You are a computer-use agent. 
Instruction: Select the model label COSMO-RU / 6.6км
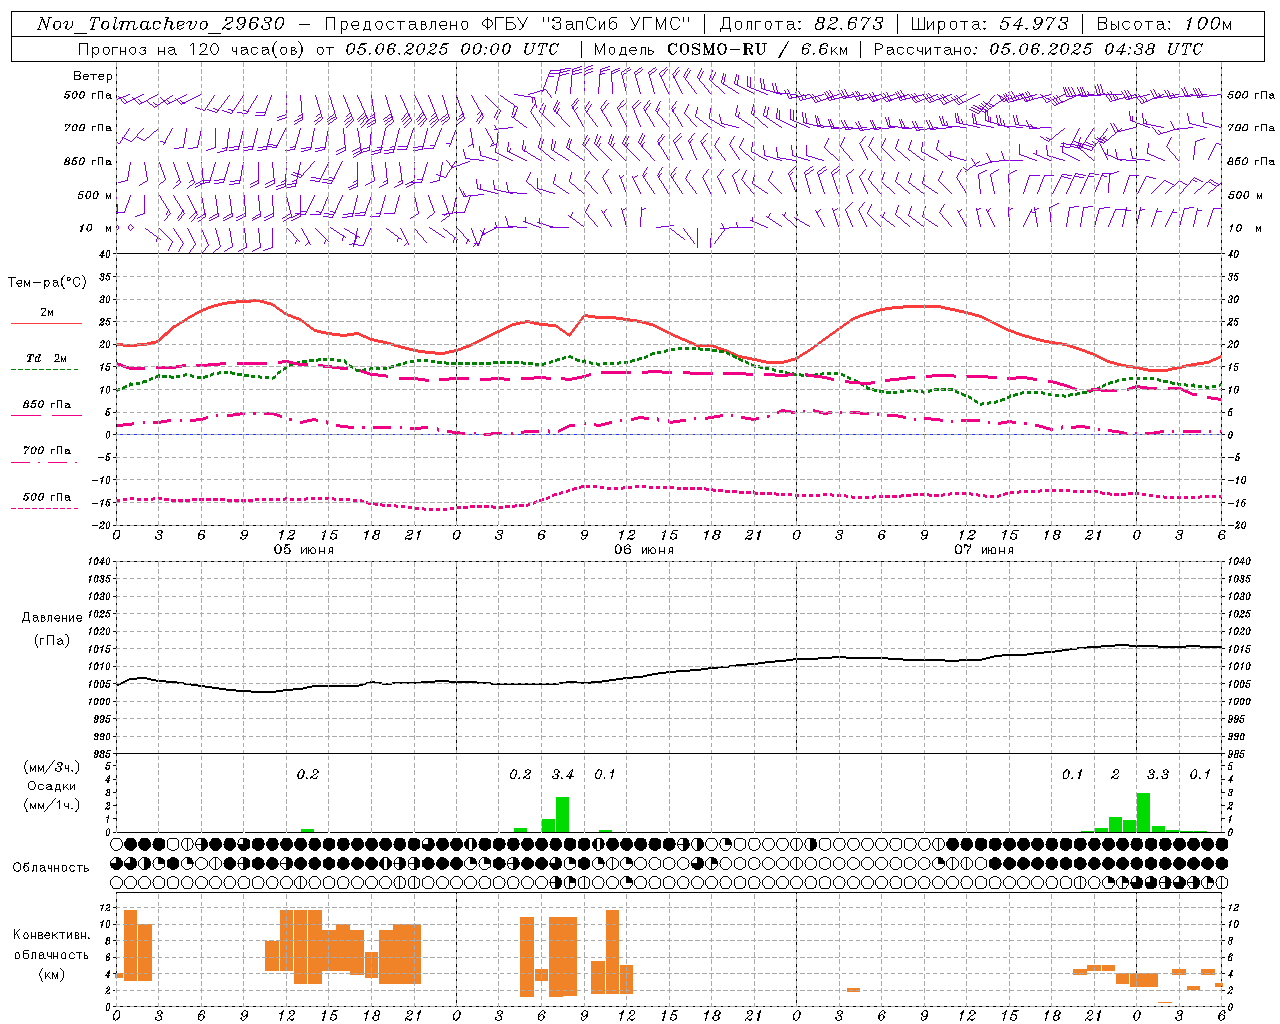click(x=758, y=49)
